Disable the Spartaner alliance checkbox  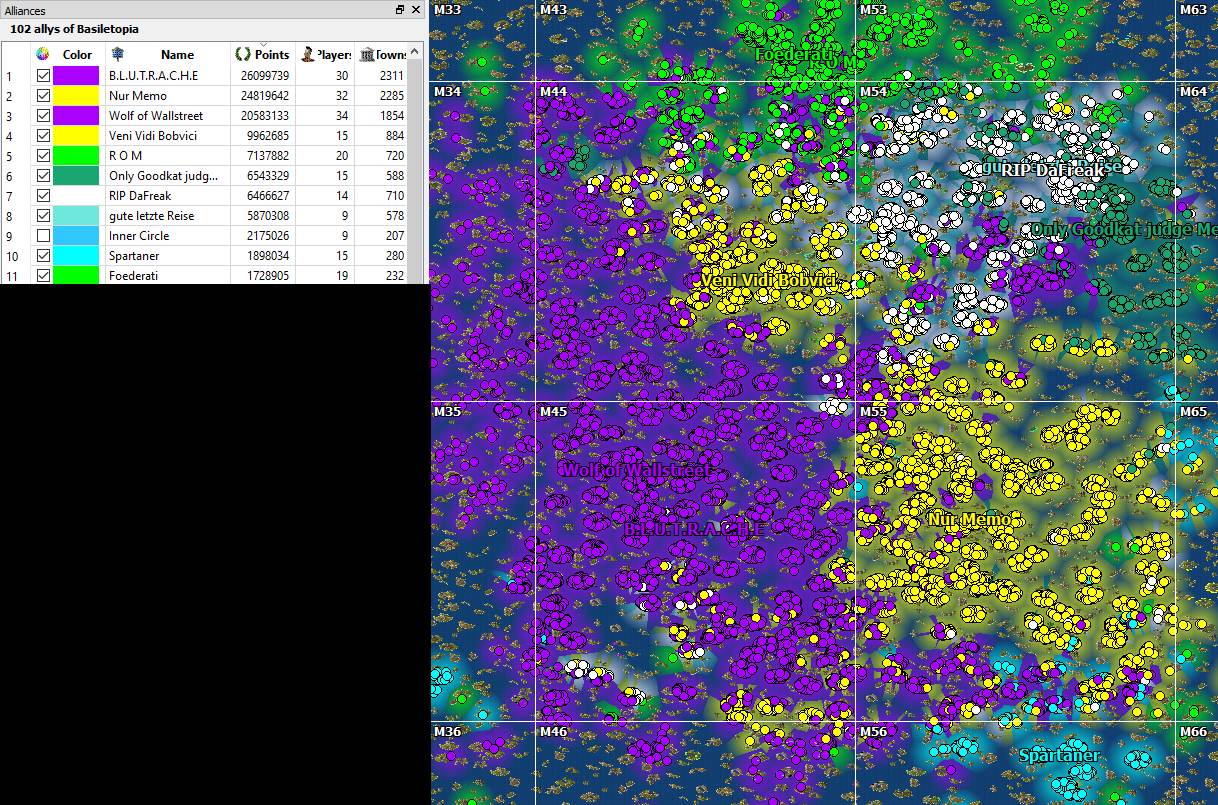(x=43, y=256)
